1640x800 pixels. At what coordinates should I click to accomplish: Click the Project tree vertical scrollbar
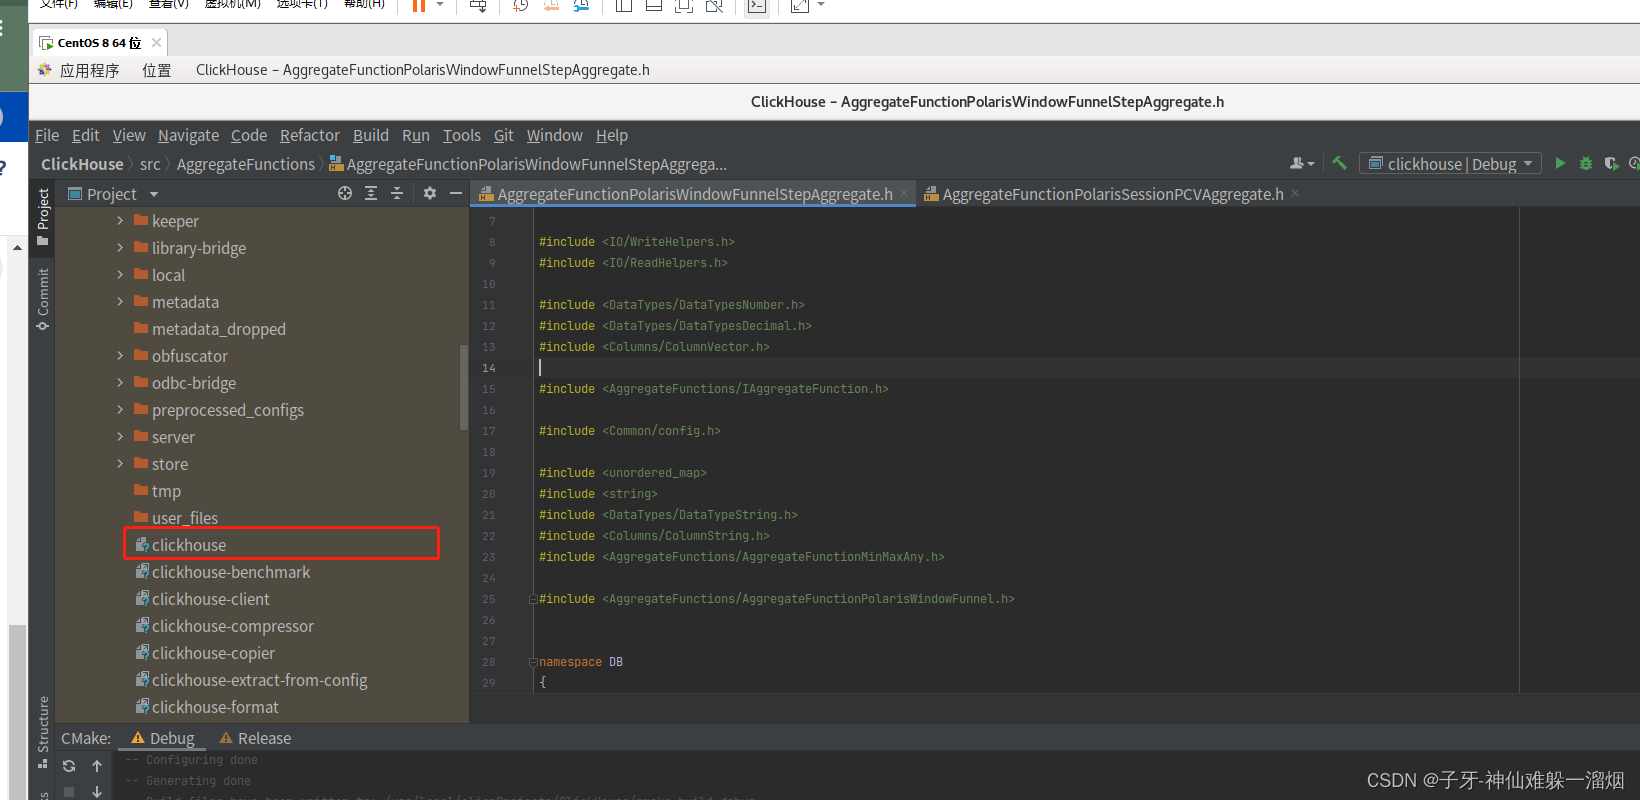coord(463,387)
